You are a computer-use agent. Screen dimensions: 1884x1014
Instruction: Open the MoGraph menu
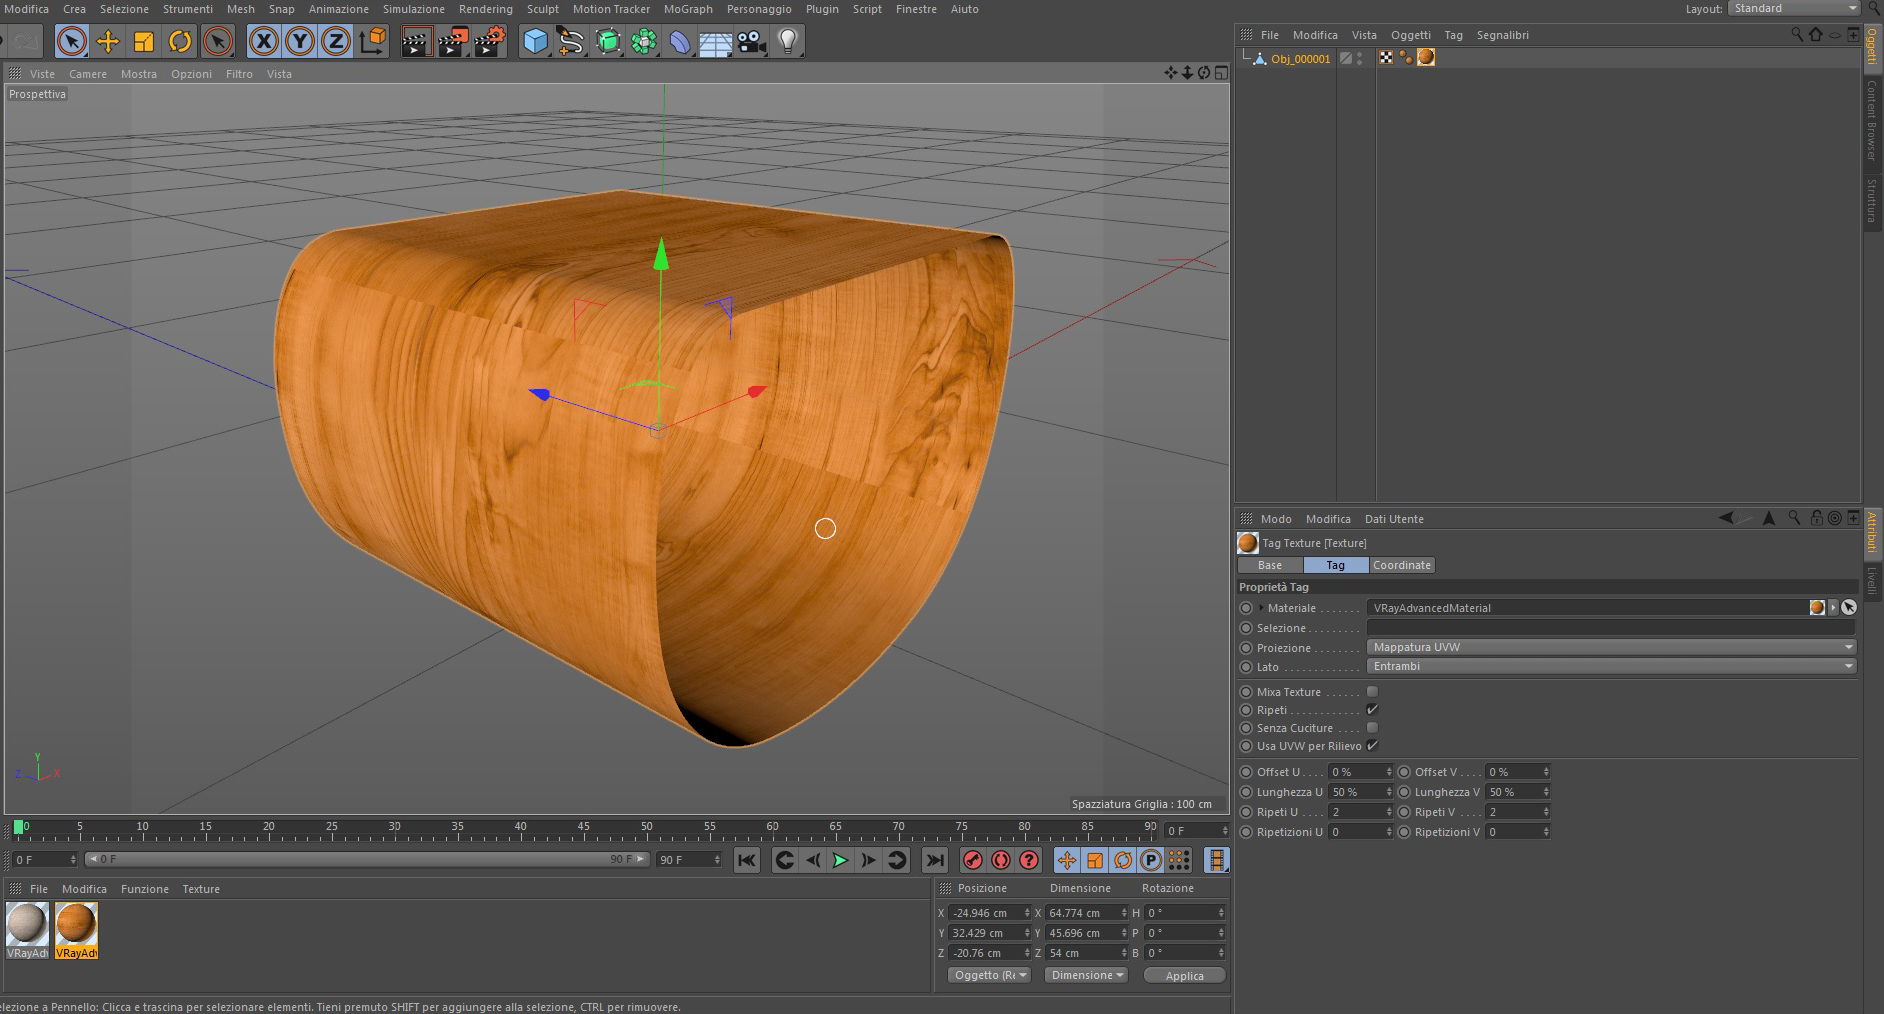click(688, 9)
